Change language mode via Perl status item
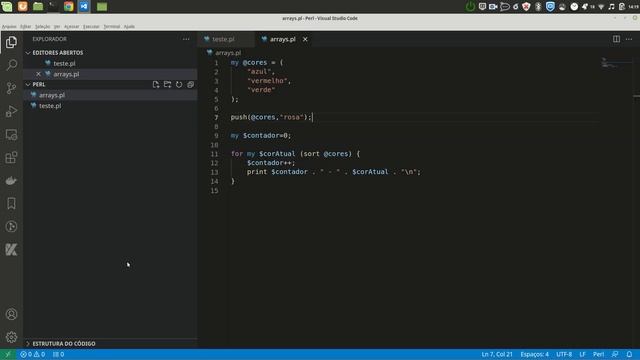Screen dimensions: 640x360 598,354
